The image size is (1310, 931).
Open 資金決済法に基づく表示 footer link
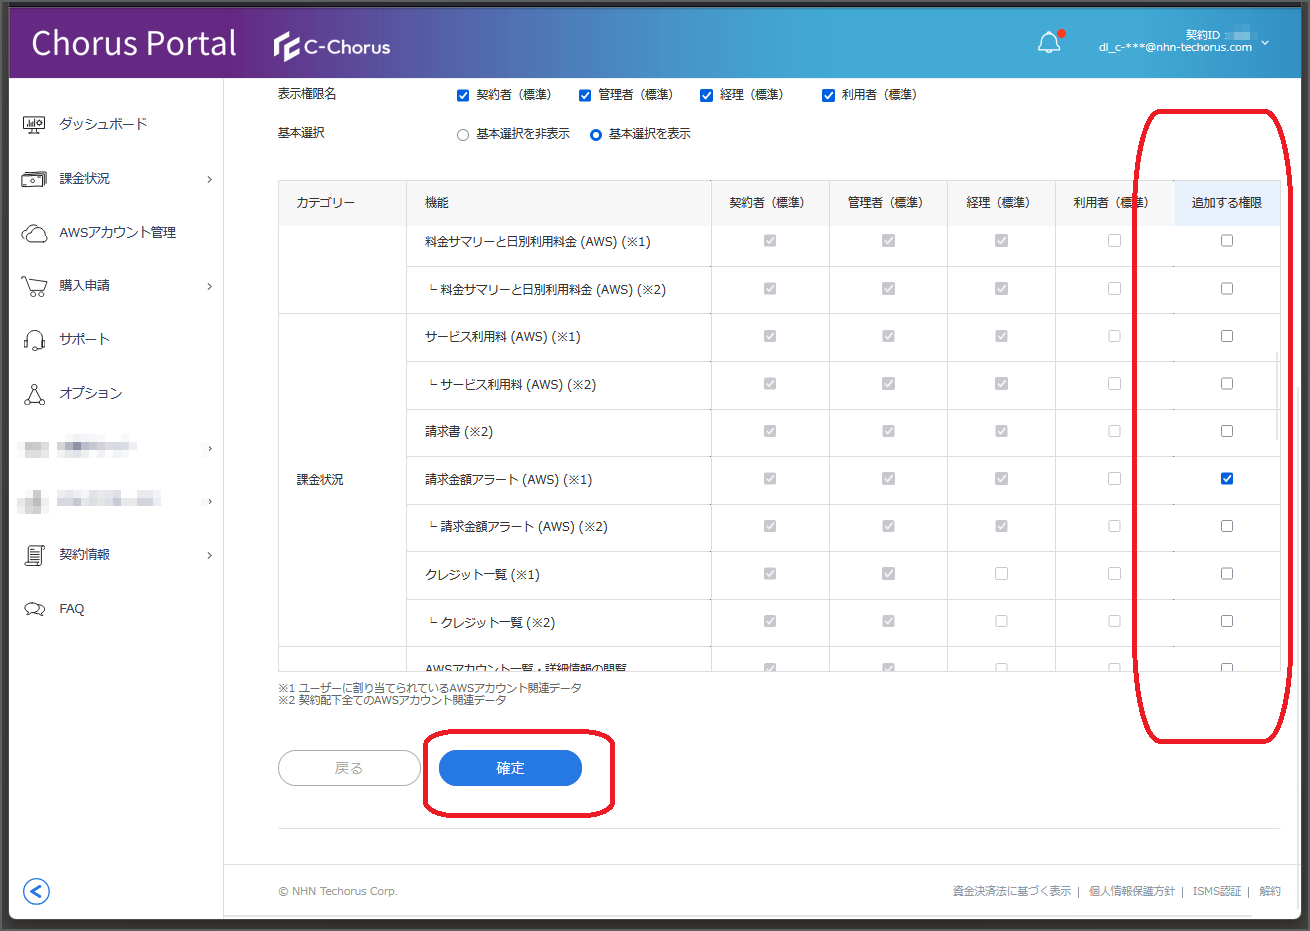1011,891
